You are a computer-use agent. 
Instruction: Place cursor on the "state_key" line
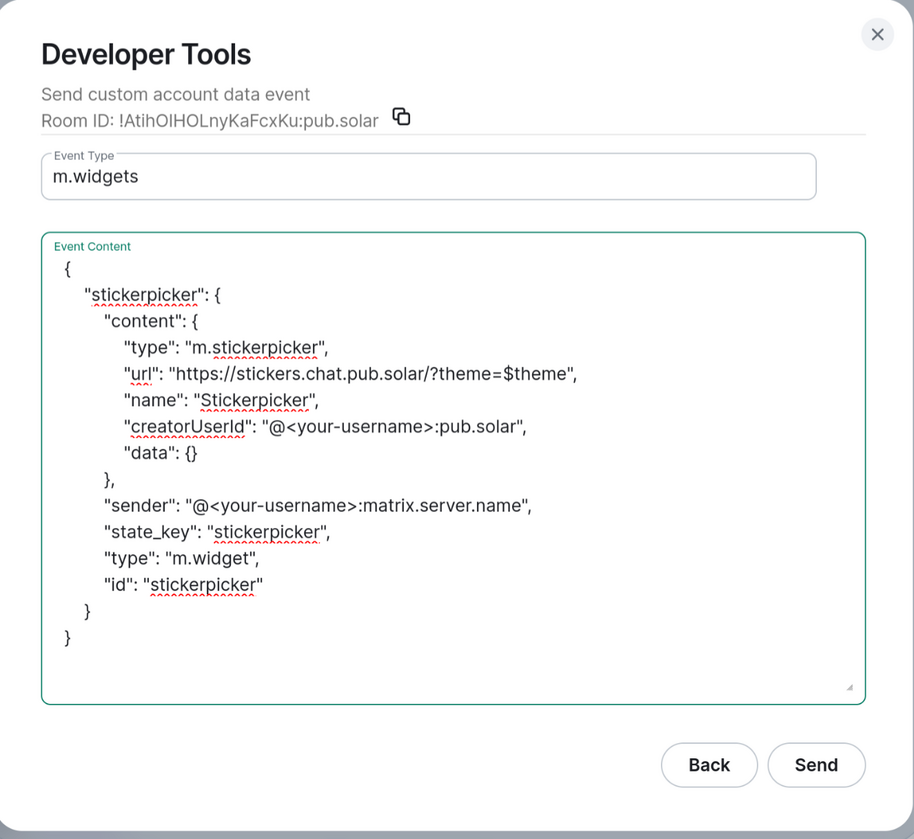(217, 532)
